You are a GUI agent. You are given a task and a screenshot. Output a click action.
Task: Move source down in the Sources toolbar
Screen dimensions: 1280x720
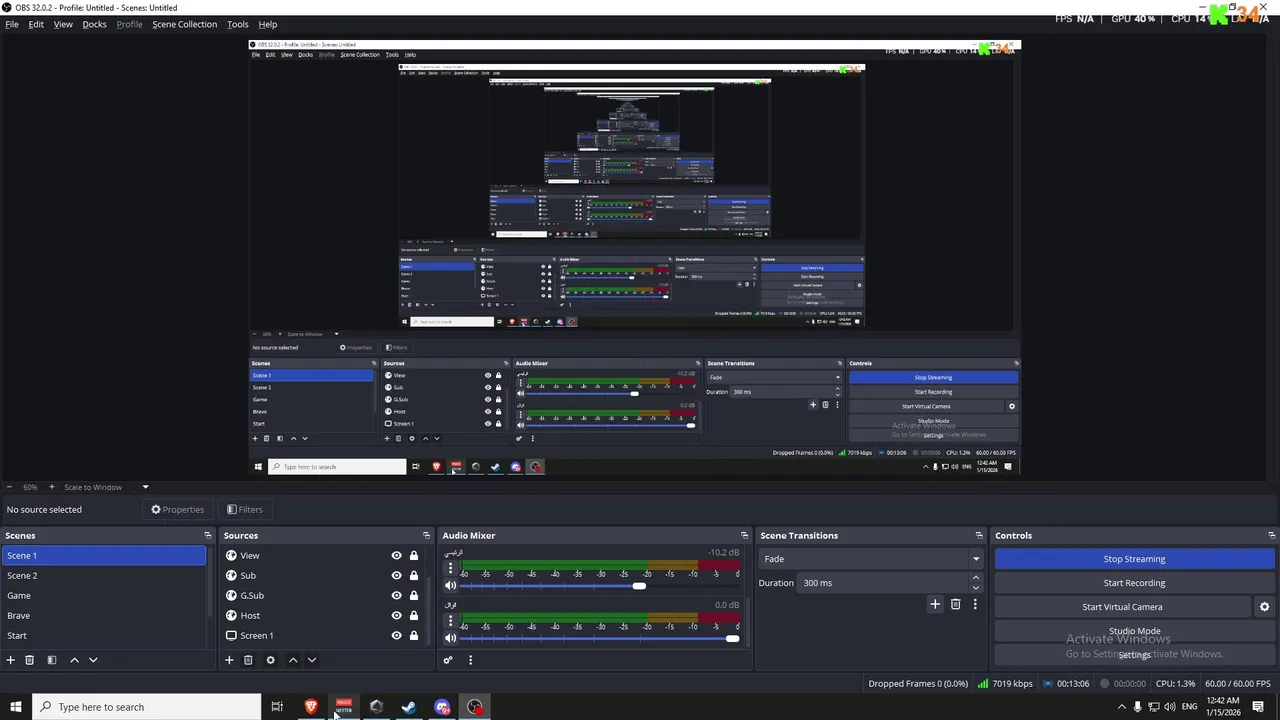(x=312, y=660)
